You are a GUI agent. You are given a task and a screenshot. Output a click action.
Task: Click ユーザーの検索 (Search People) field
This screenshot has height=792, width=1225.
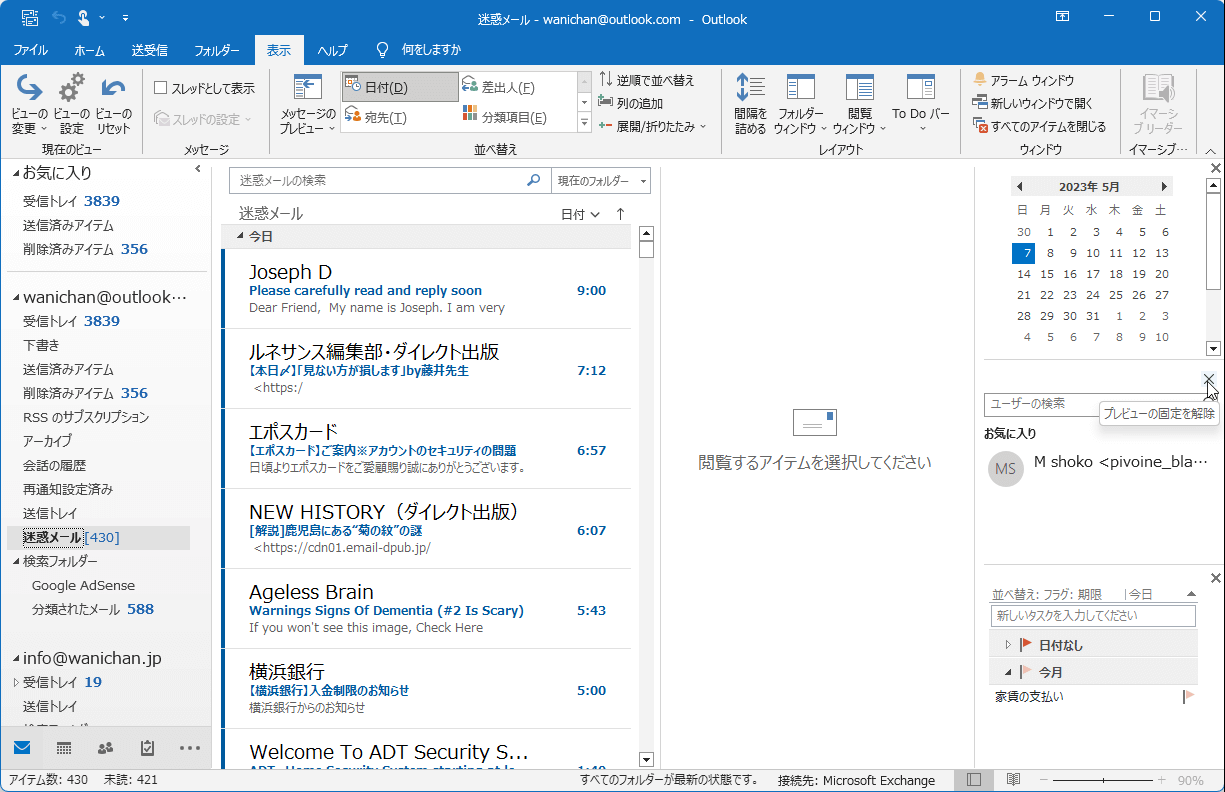pos(1090,404)
